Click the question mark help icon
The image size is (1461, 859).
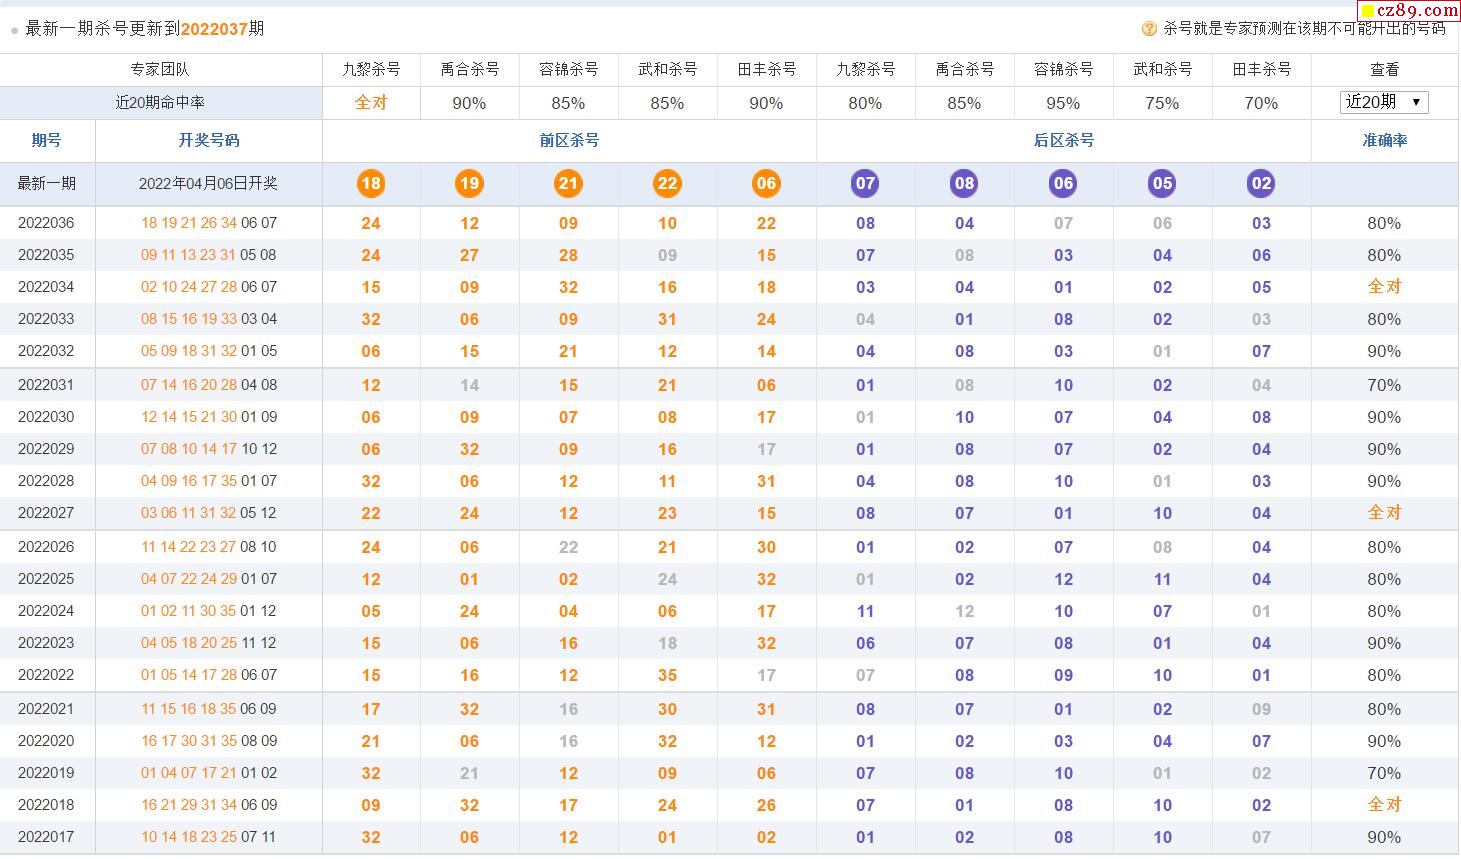[1149, 29]
